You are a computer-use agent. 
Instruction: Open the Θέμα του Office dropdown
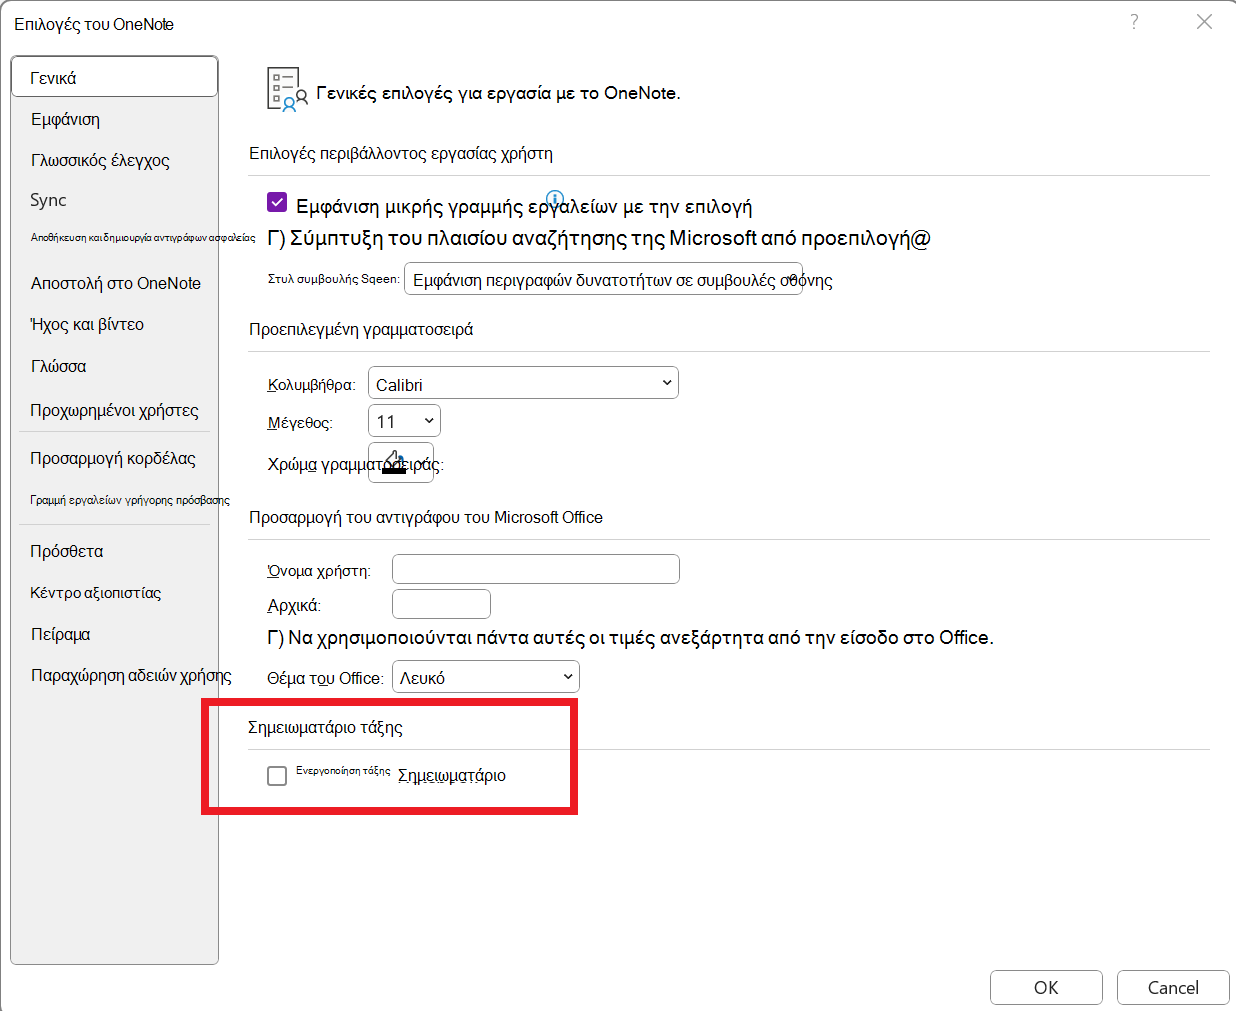[486, 677]
